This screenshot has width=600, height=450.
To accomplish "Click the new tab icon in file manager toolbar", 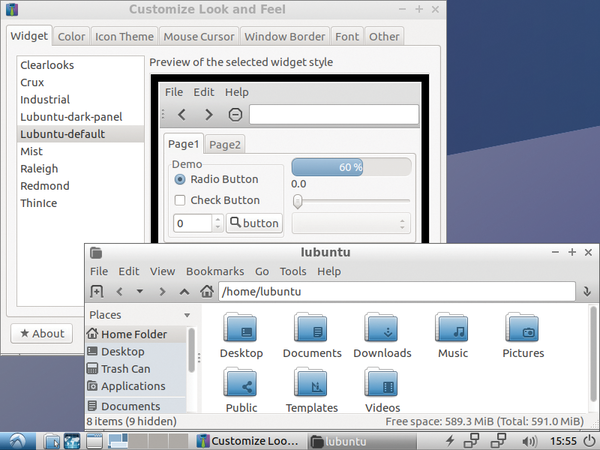I will click(96, 292).
